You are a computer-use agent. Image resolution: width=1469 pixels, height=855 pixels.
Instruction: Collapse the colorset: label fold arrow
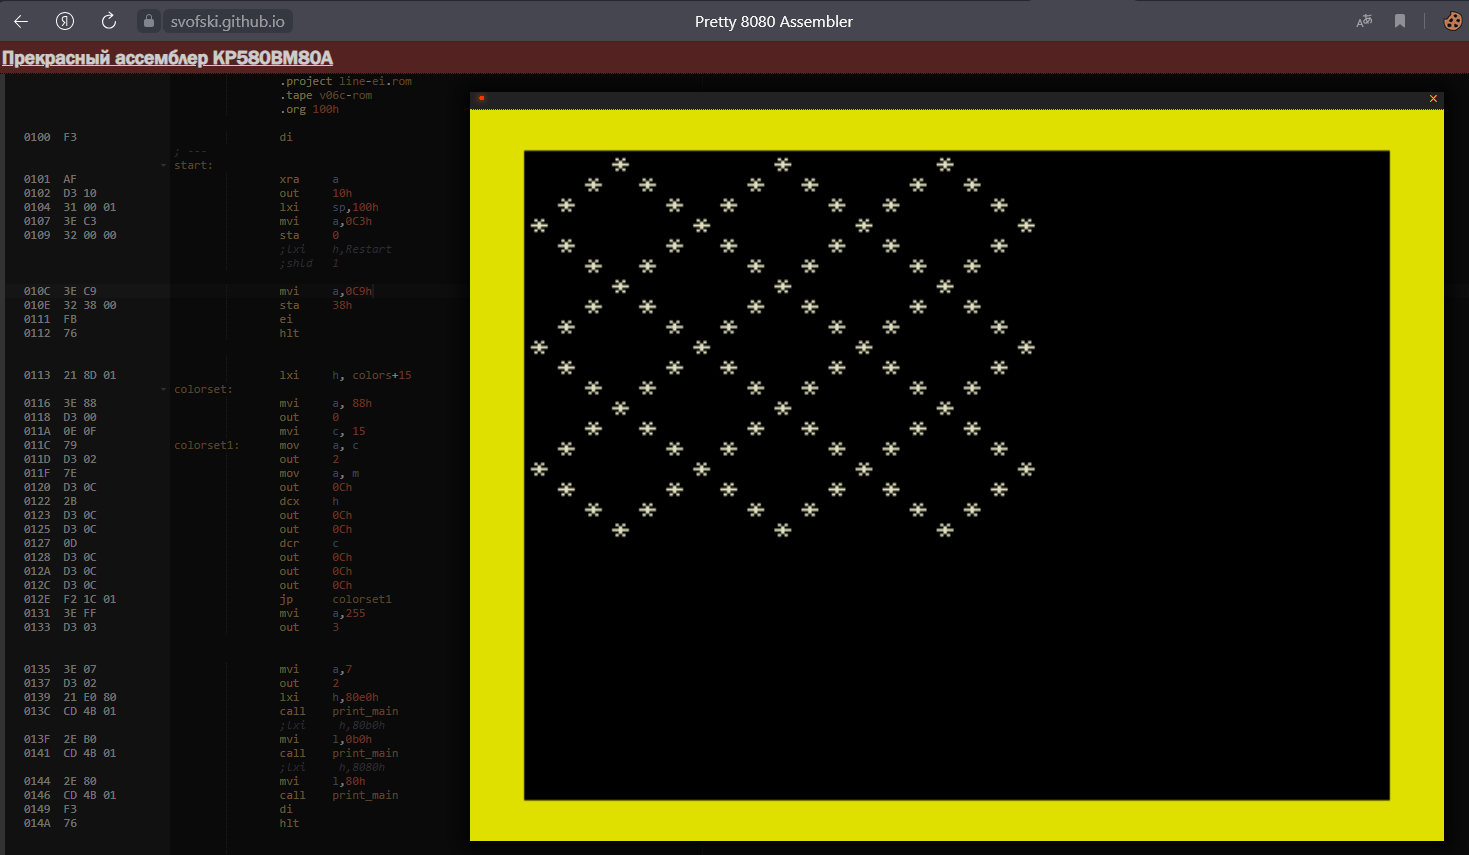point(164,390)
